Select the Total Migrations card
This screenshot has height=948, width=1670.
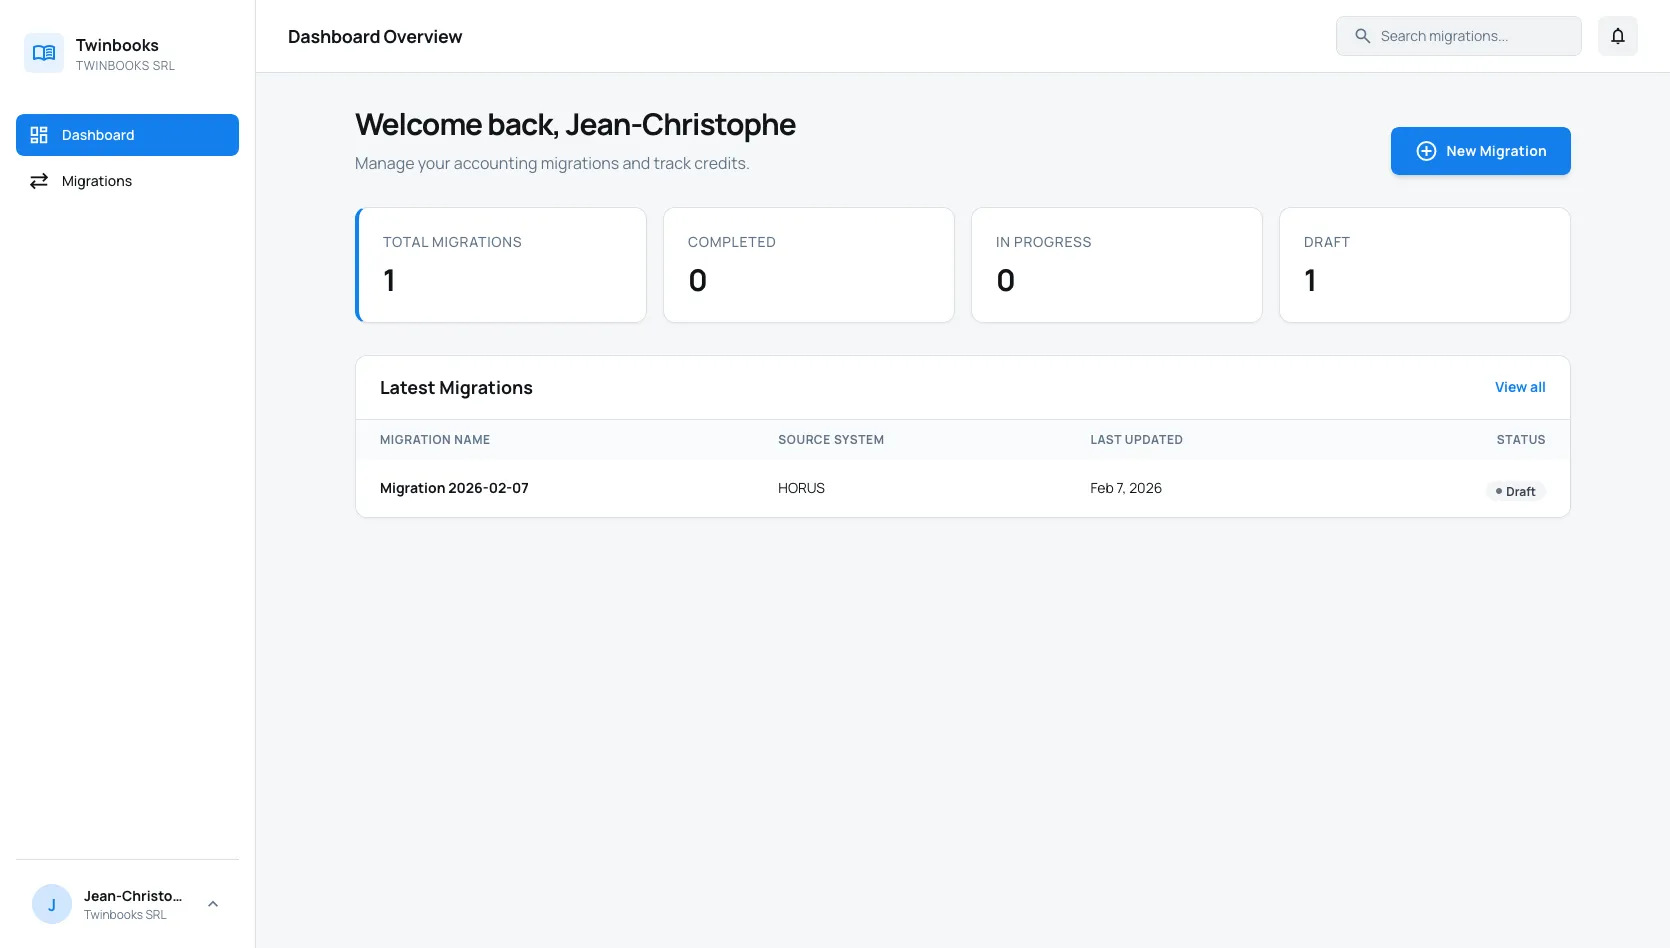(x=500, y=265)
